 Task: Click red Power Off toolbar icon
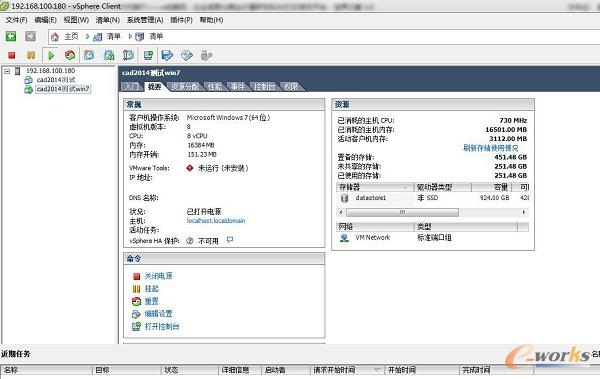[11, 56]
